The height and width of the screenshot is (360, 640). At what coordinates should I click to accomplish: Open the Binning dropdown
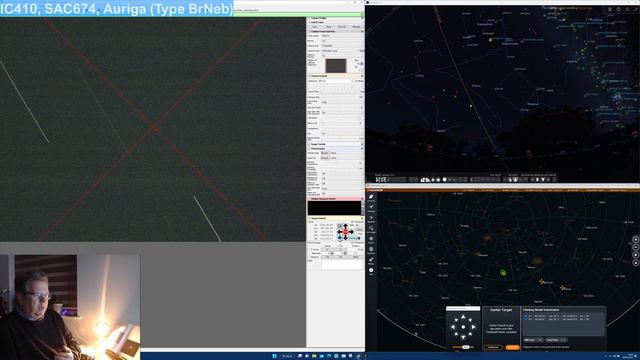point(342,41)
